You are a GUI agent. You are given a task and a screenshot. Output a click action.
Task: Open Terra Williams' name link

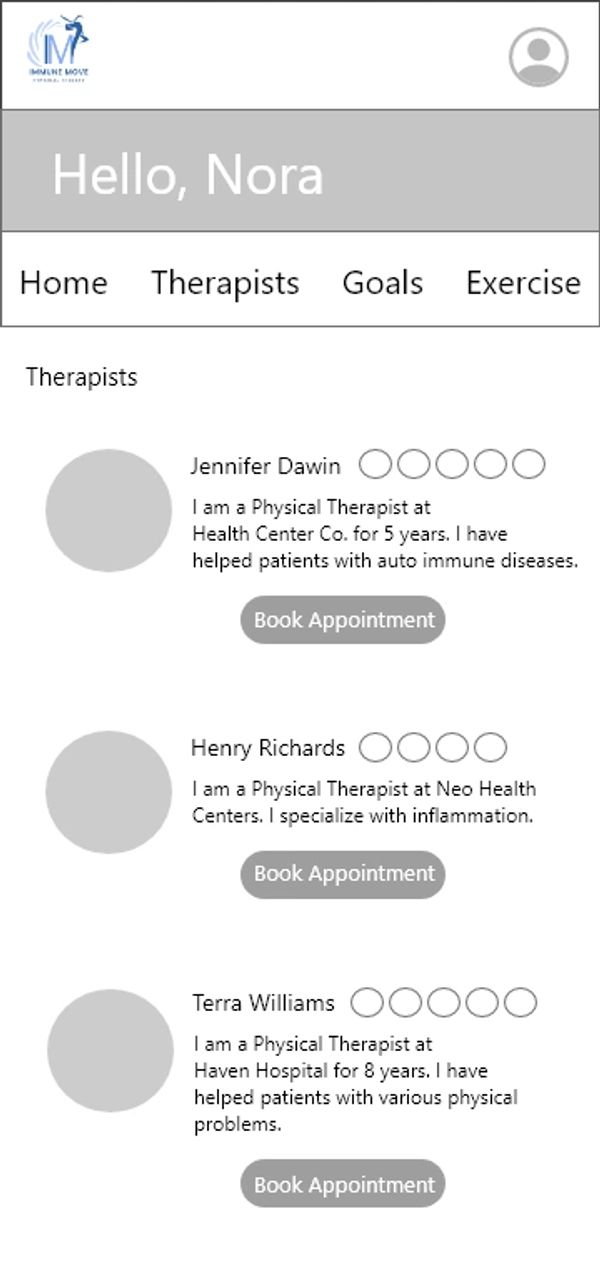(263, 1003)
